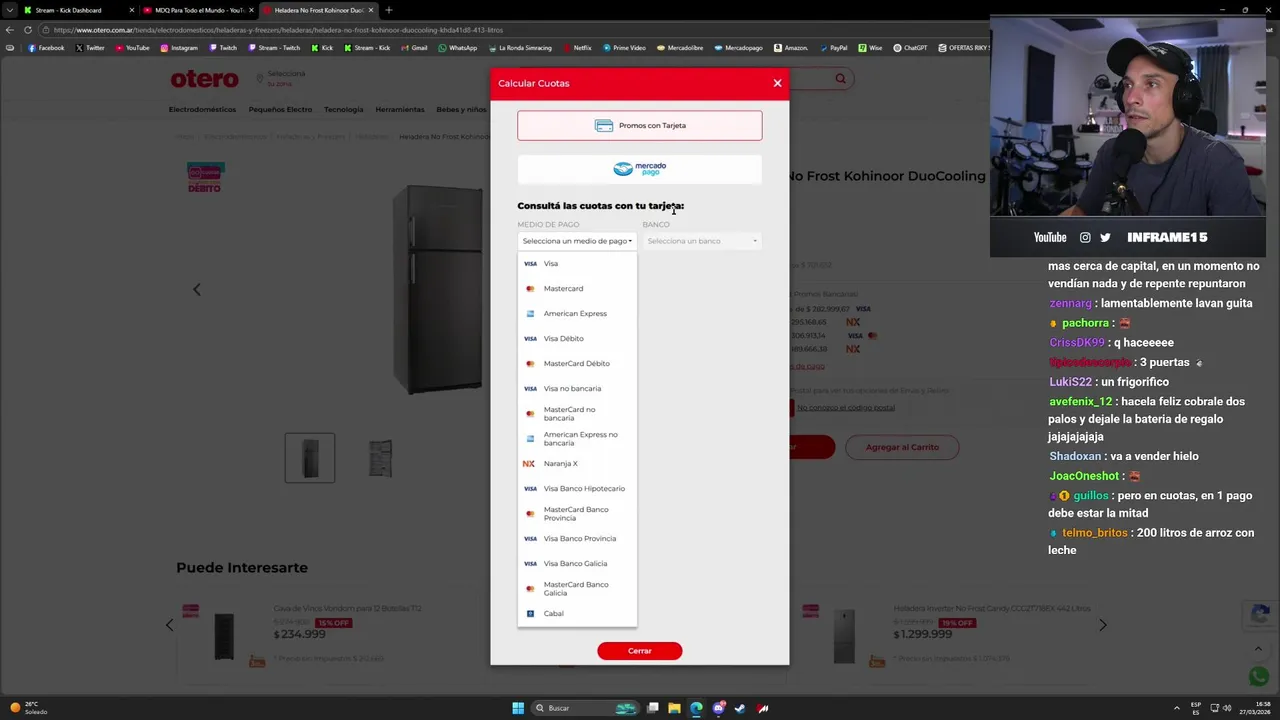This screenshot has height=720, width=1280.
Task: Open the Gmail bookmark
Action: [414, 48]
